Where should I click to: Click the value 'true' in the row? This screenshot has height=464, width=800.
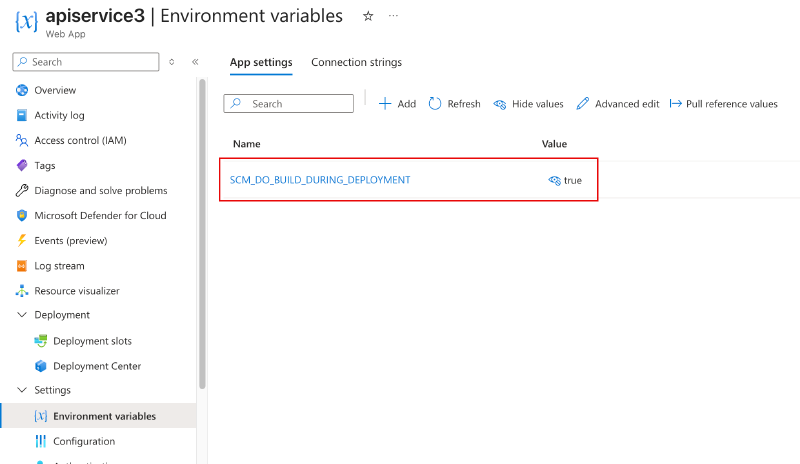click(x=572, y=181)
